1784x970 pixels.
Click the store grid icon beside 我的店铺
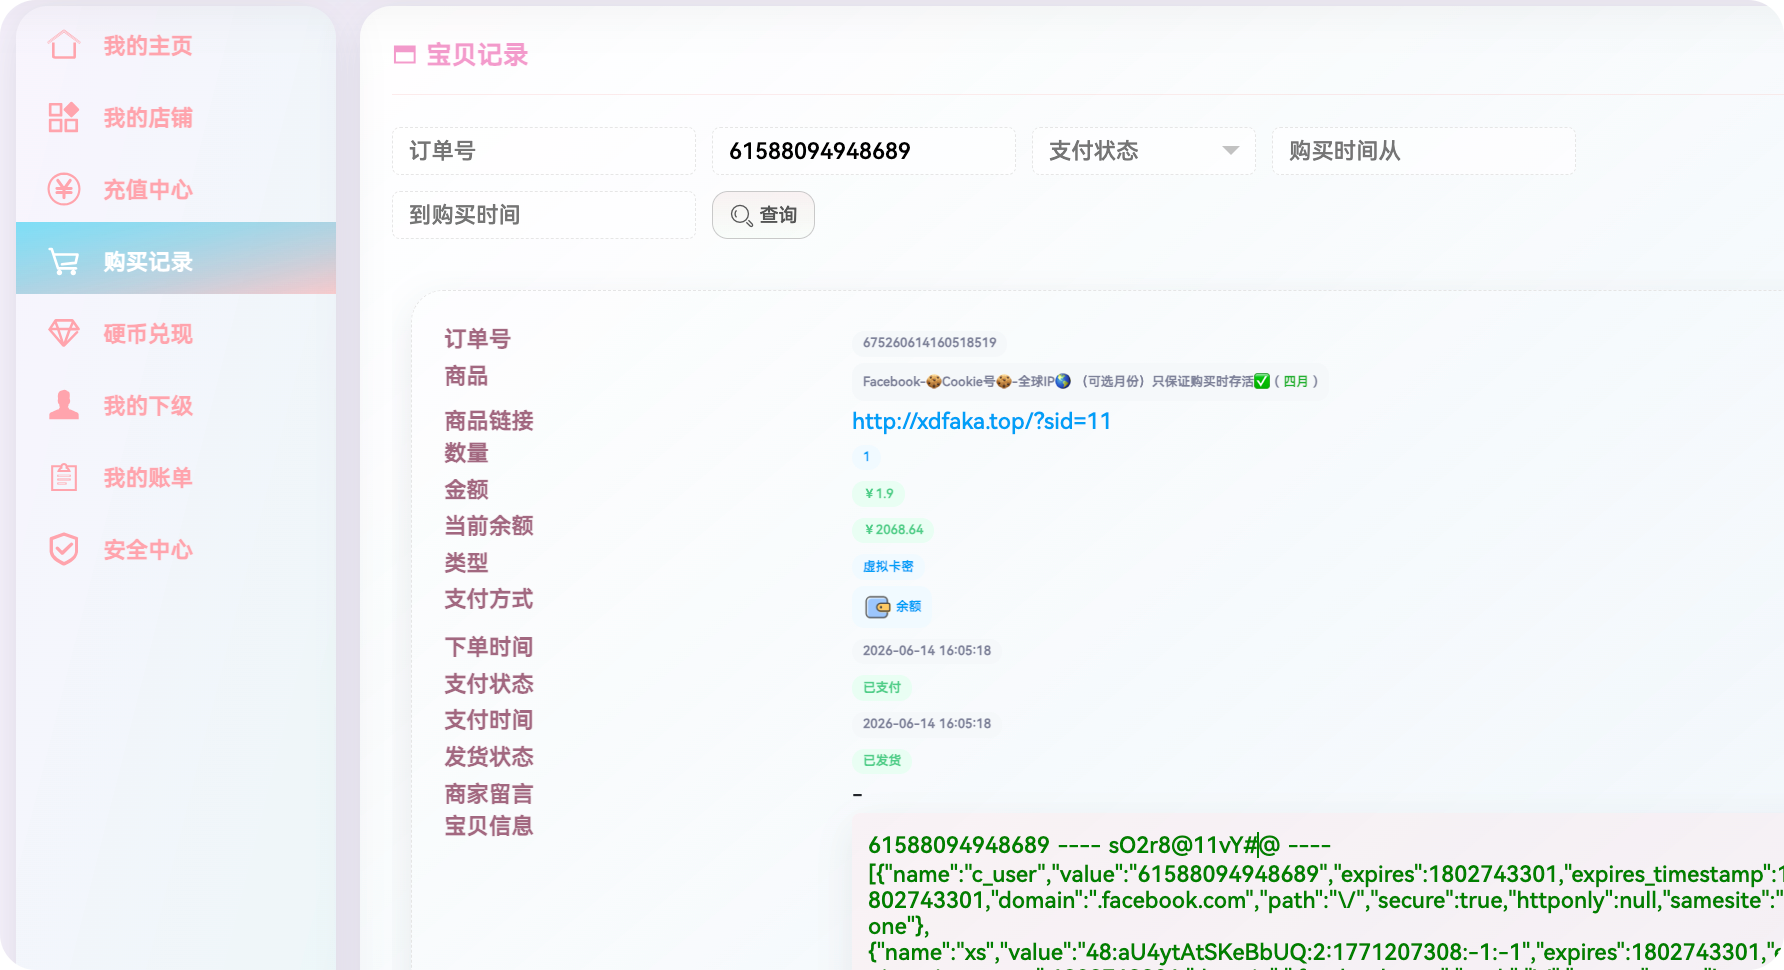pos(64,117)
